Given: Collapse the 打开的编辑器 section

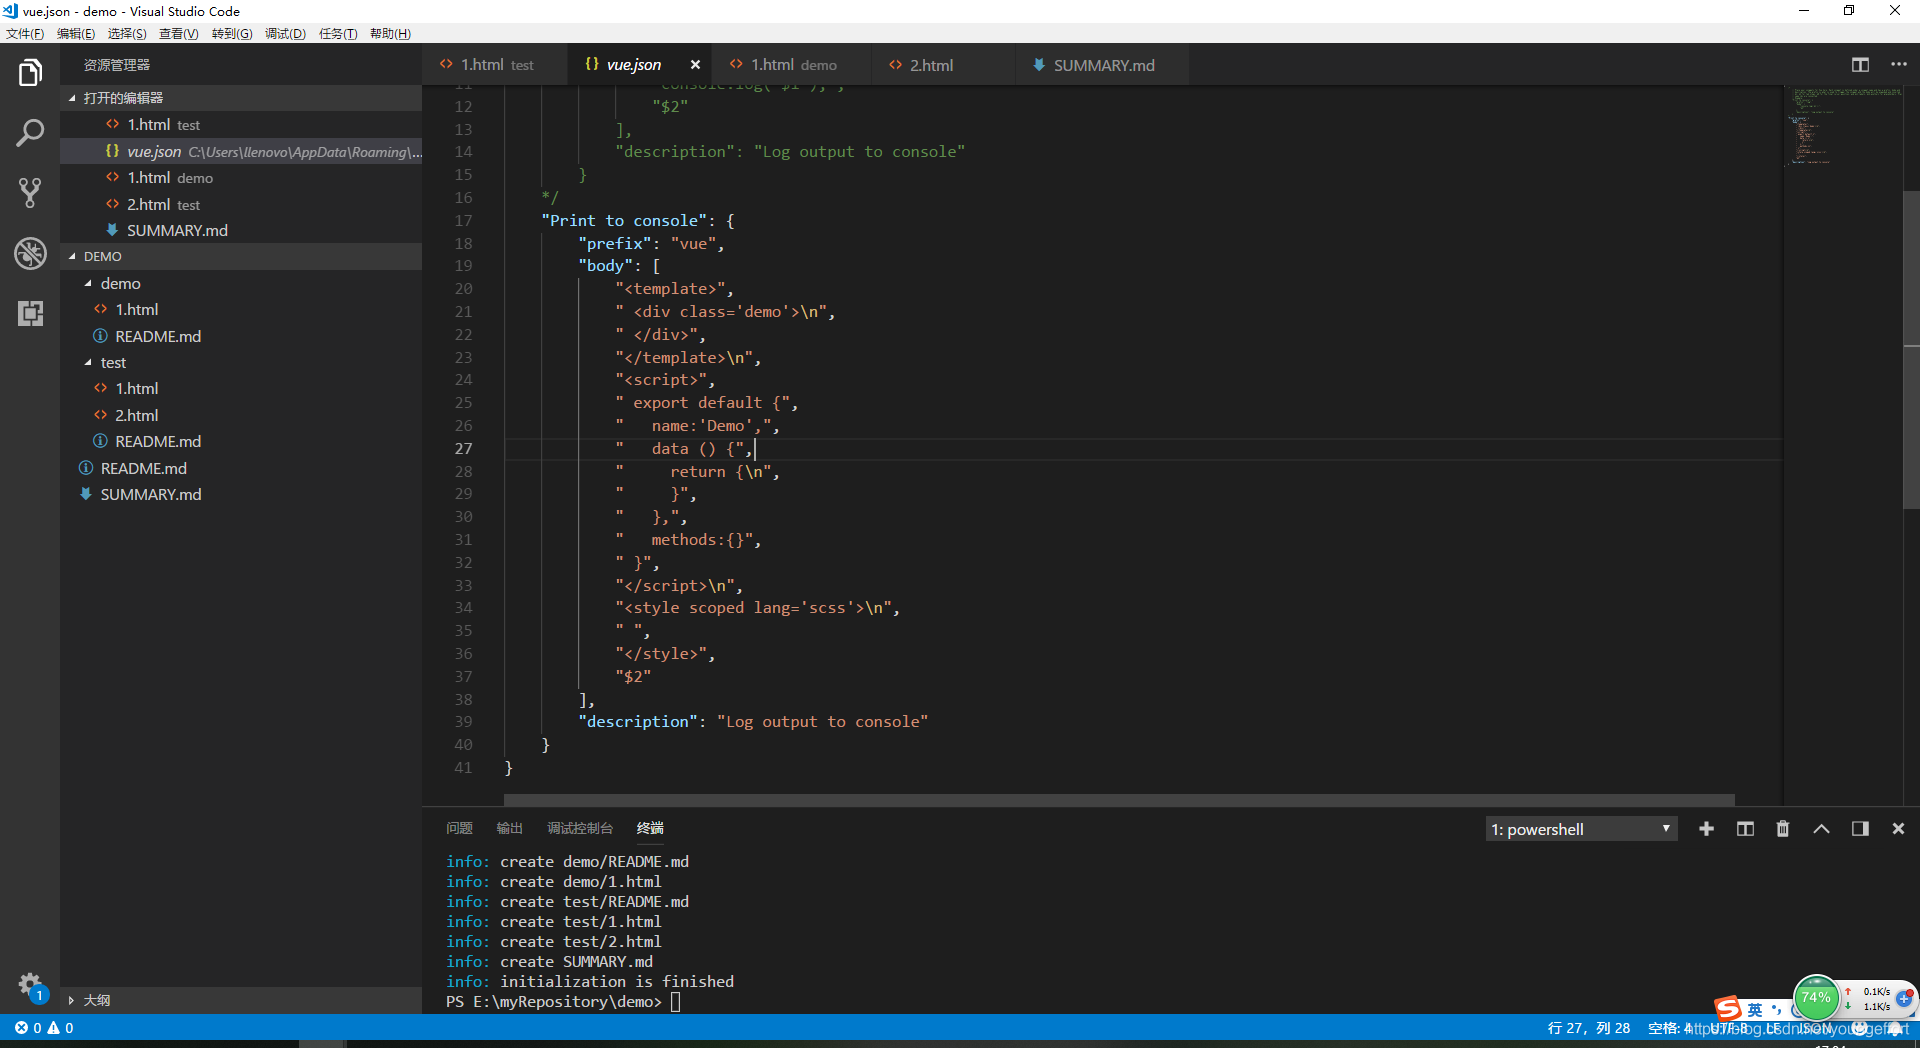Looking at the screenshot, I should (x=241, y=98).
